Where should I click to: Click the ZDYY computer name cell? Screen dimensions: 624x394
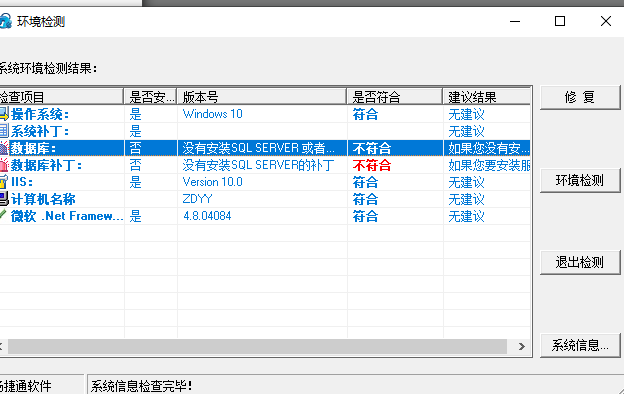pyautogui.click(x=197, y=199)
